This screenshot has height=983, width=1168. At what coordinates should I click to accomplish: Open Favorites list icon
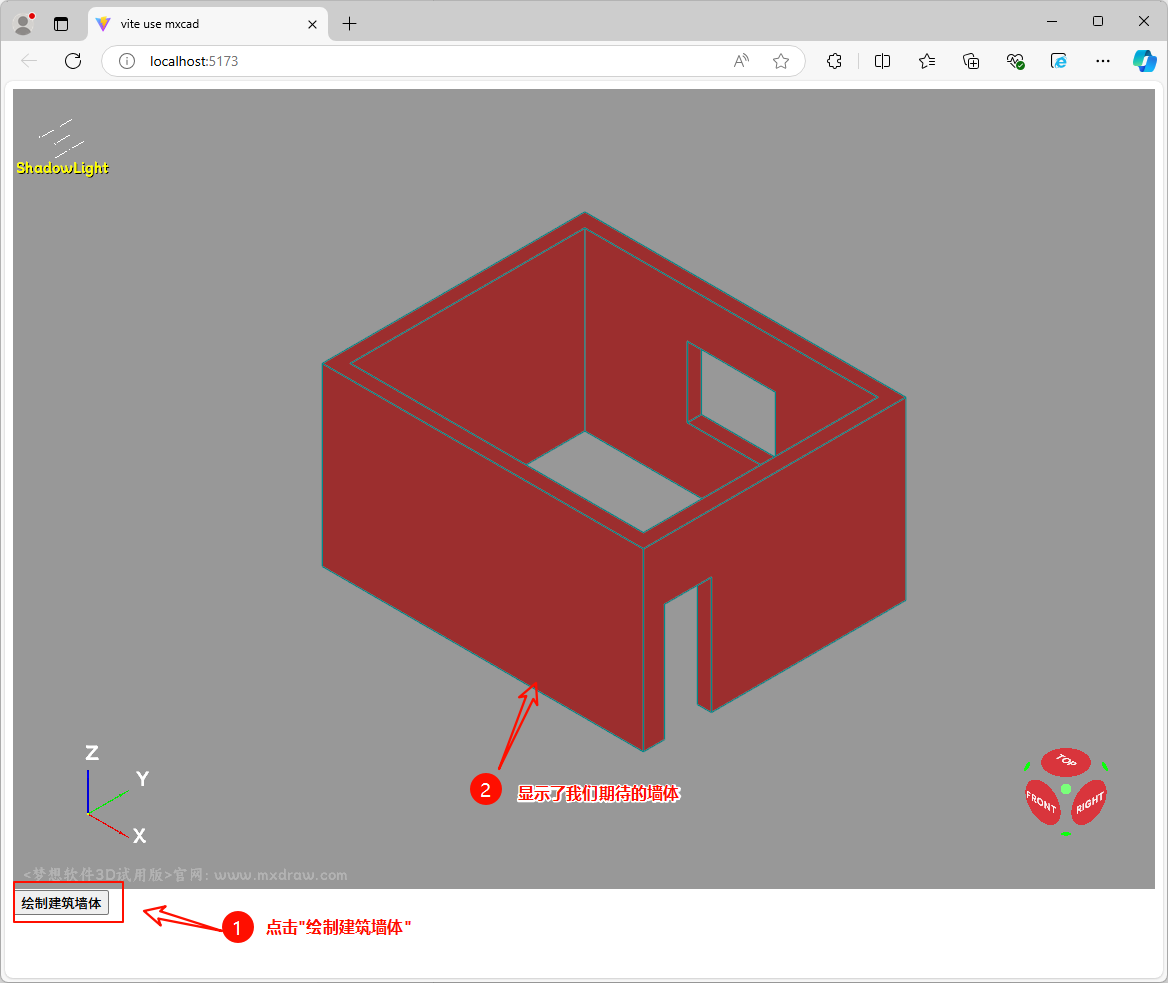pyautogui.click(x=927, y=61)
